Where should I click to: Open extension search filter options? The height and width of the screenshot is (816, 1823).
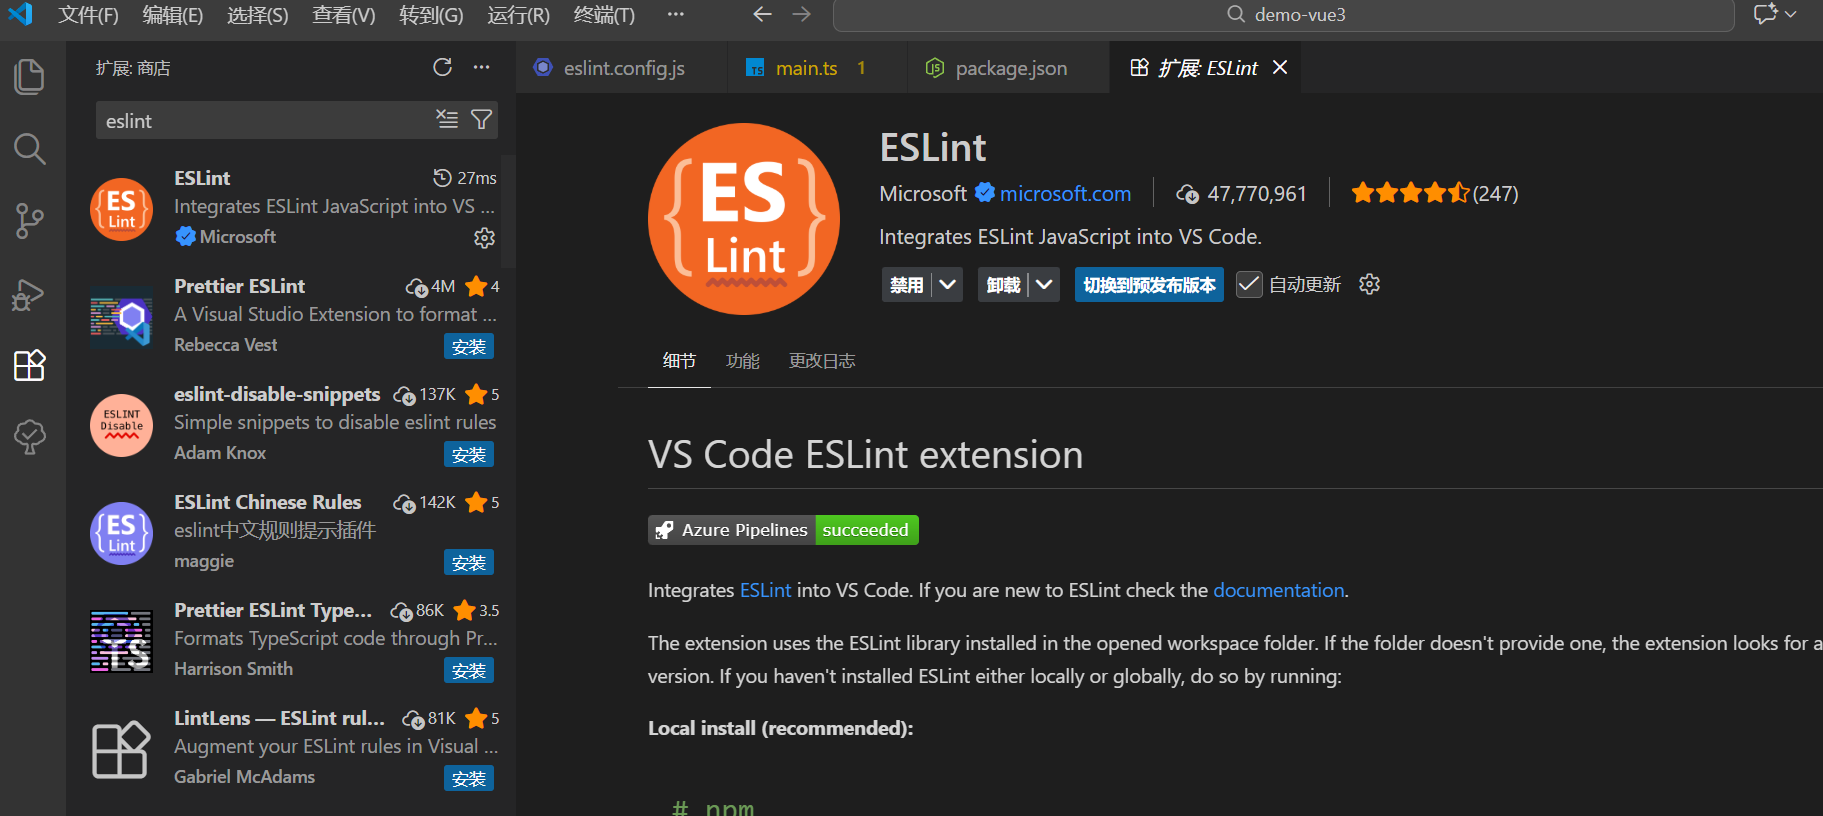tap(481, 120)
